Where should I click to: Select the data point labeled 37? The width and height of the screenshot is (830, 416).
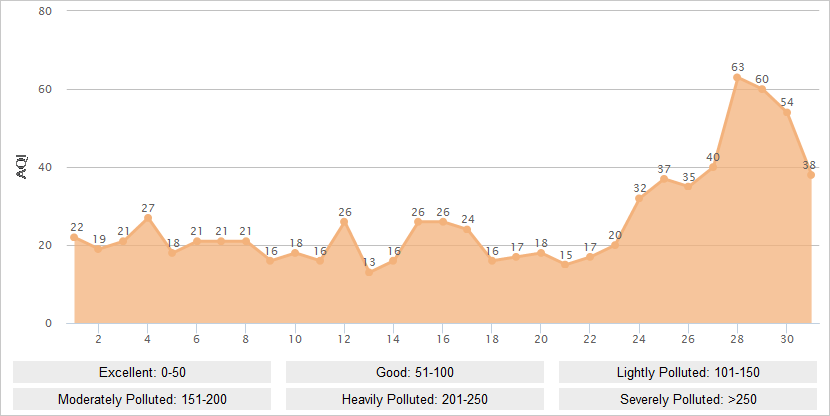pyautogui.click(x=664, y=179)
